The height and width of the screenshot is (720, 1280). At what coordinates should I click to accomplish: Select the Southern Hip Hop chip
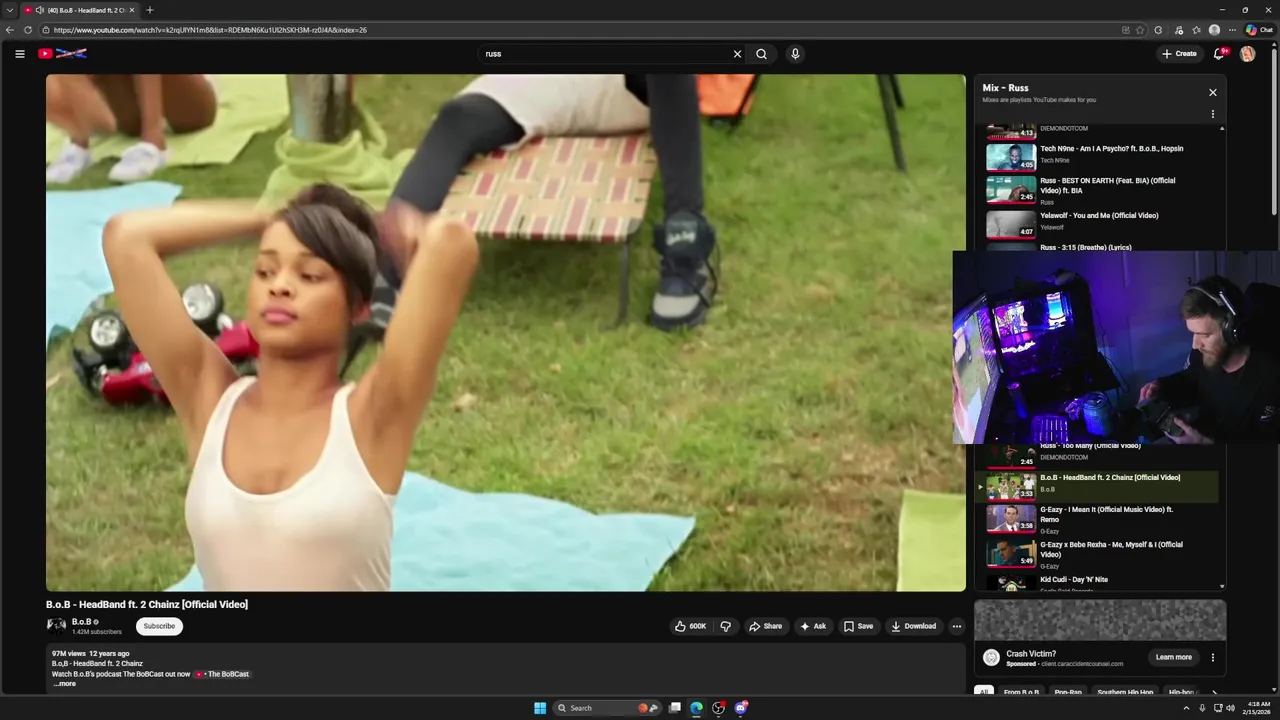1125,692
